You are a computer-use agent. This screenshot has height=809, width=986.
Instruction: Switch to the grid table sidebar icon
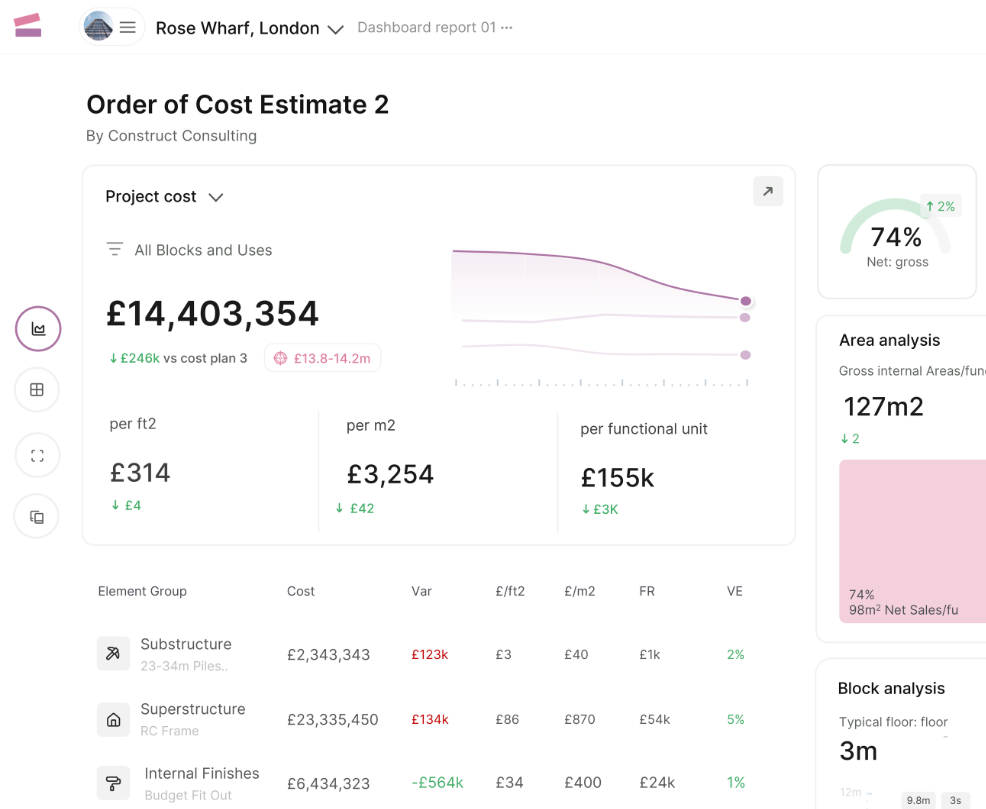point(37,390)
